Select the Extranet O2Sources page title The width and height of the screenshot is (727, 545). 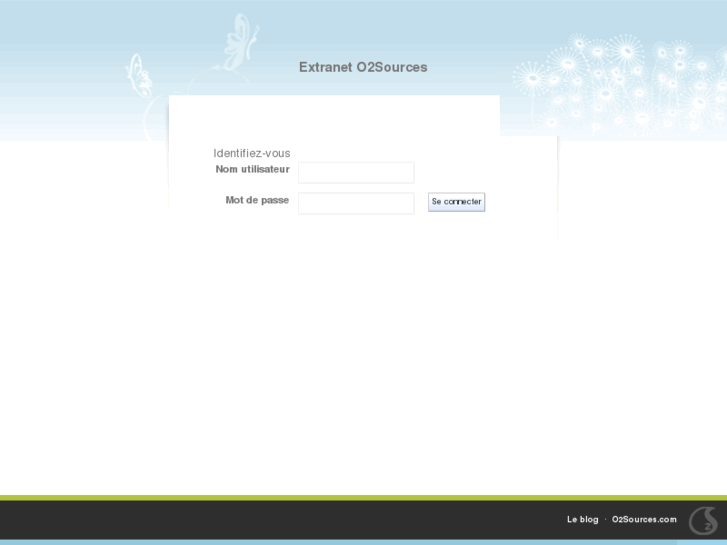(363, 67)
